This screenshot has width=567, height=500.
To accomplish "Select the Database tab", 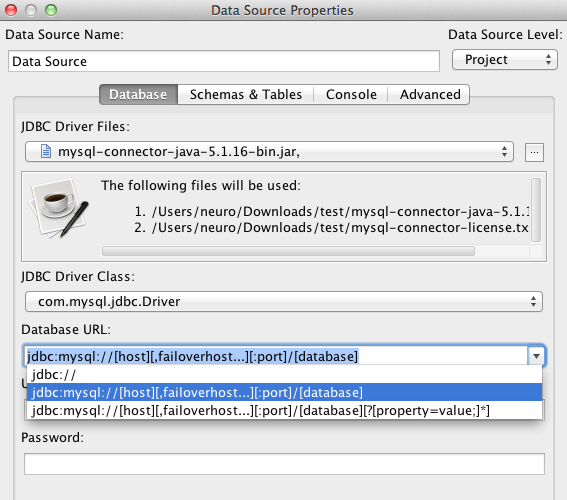I will pyautogui.click(x=138, y=94).
